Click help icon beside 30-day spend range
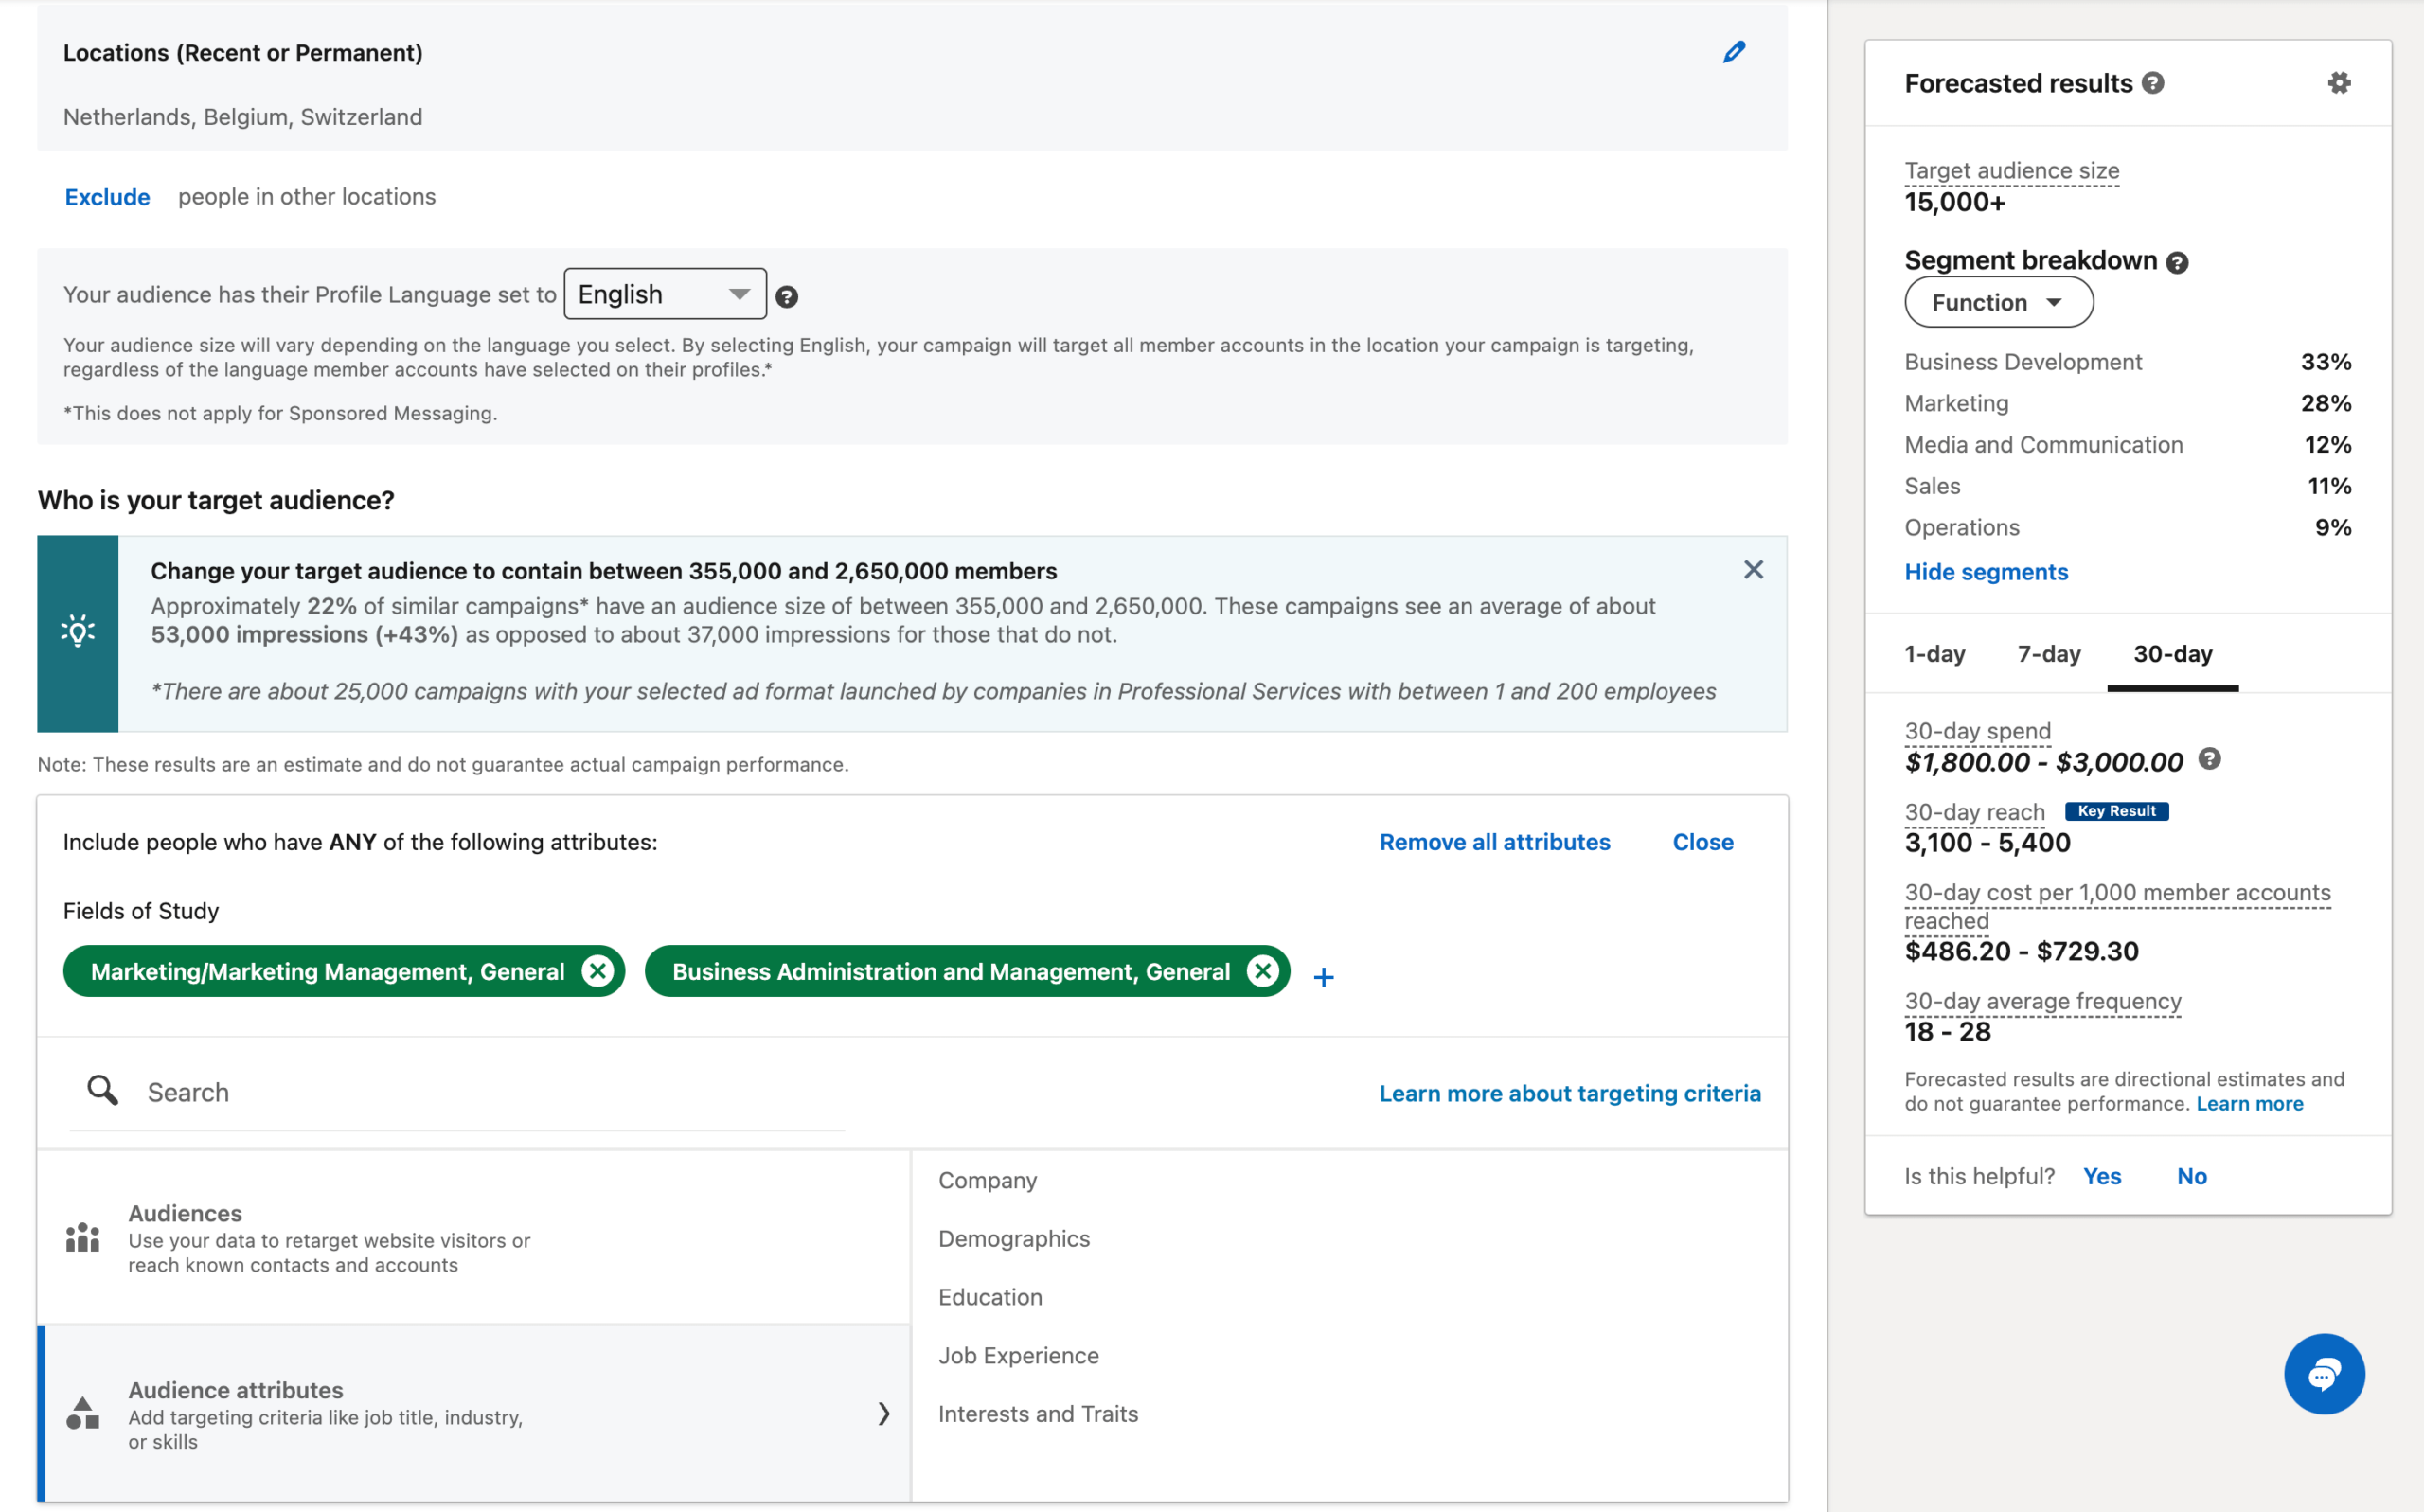The image size is (2424, 1512). pos(2210,760)
